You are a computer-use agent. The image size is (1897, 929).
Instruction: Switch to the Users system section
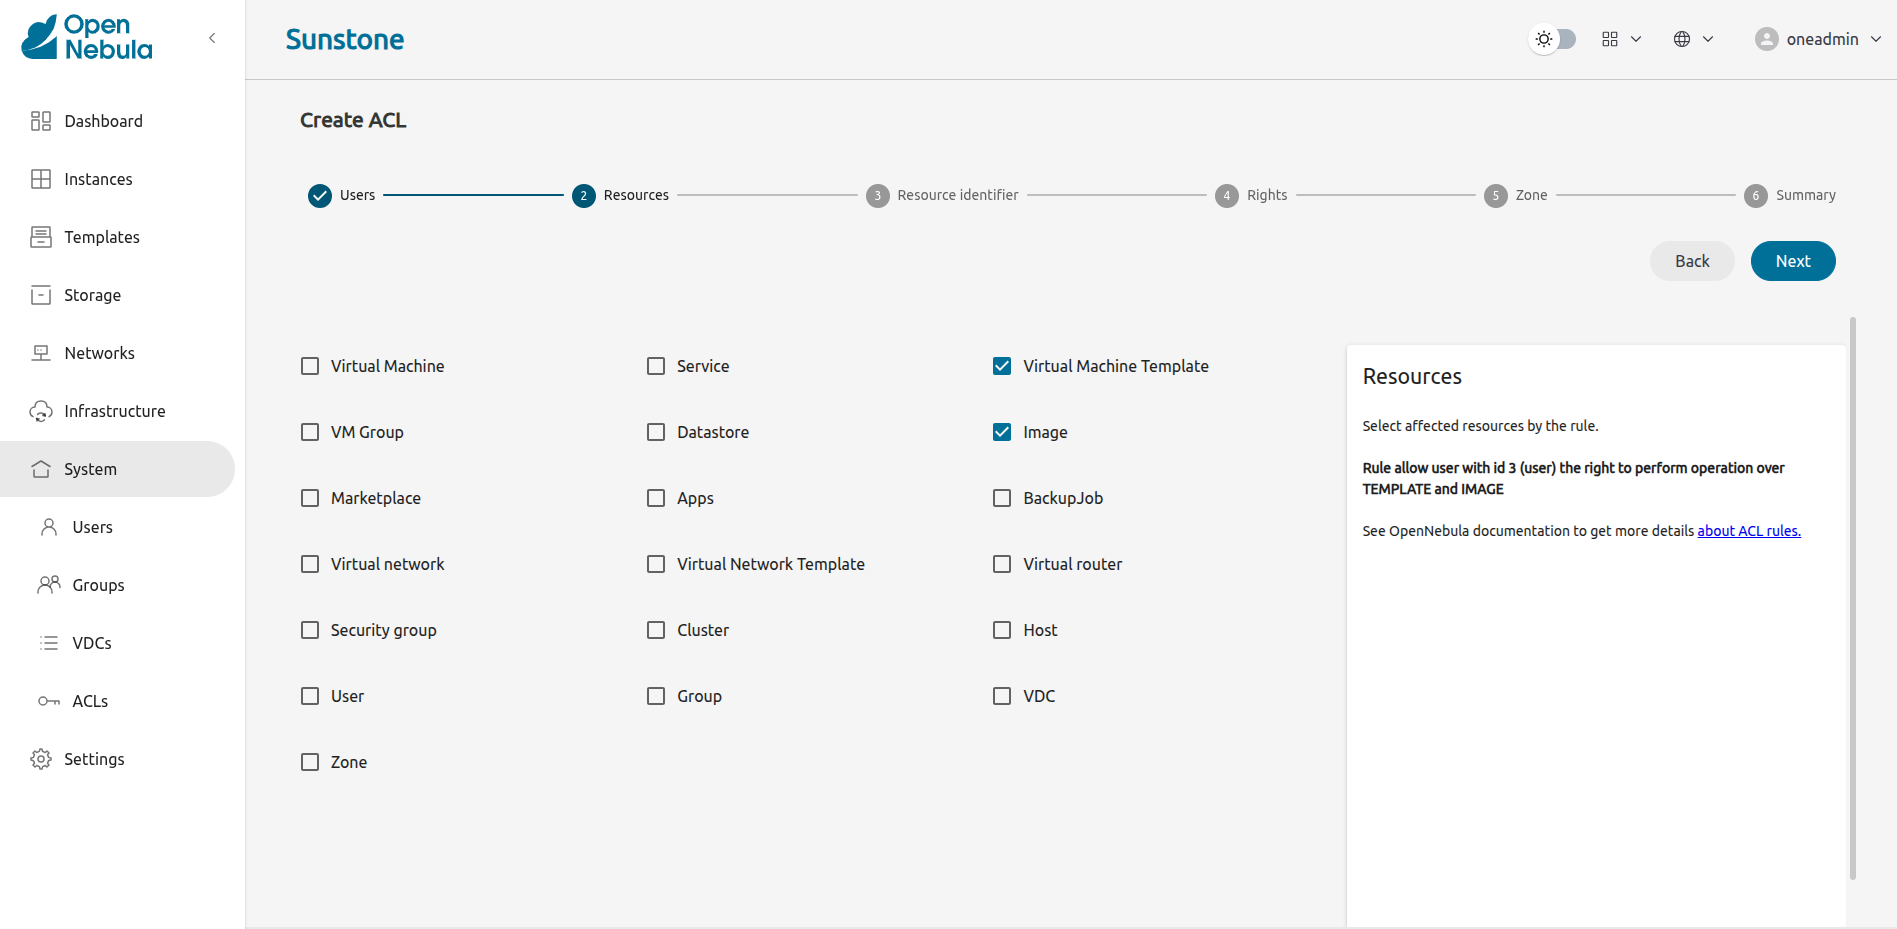92,526
